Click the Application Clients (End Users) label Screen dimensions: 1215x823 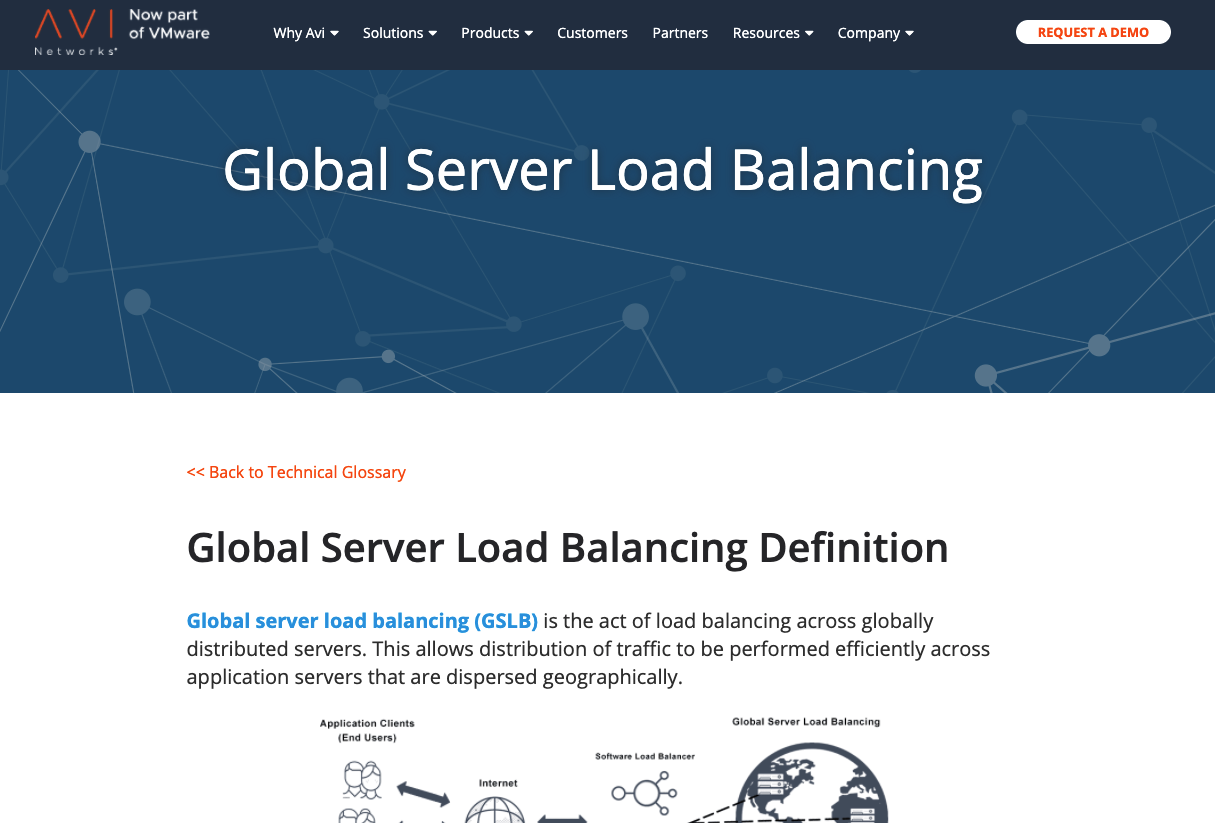tap(367, 730)
